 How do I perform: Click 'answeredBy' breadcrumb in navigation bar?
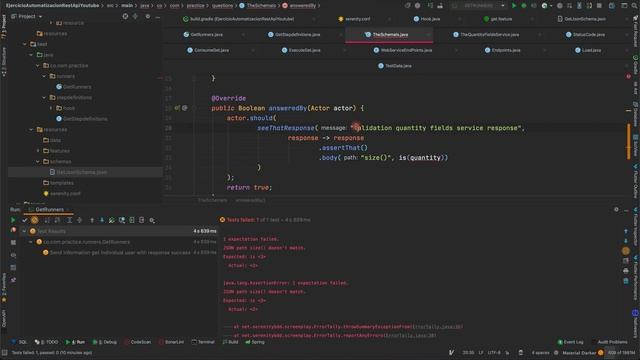302,6
